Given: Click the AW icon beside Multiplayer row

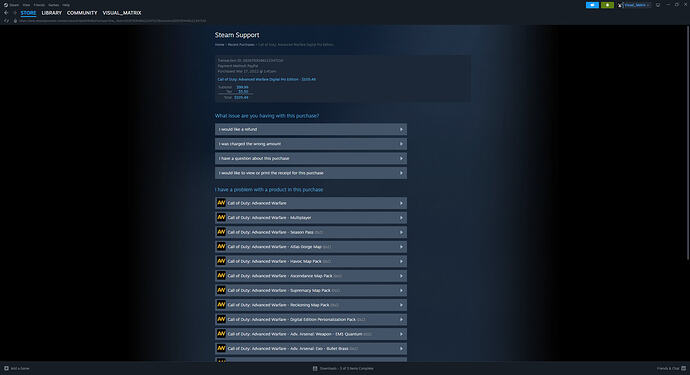Looking at the screenshot, I should (x=221, y=217).
